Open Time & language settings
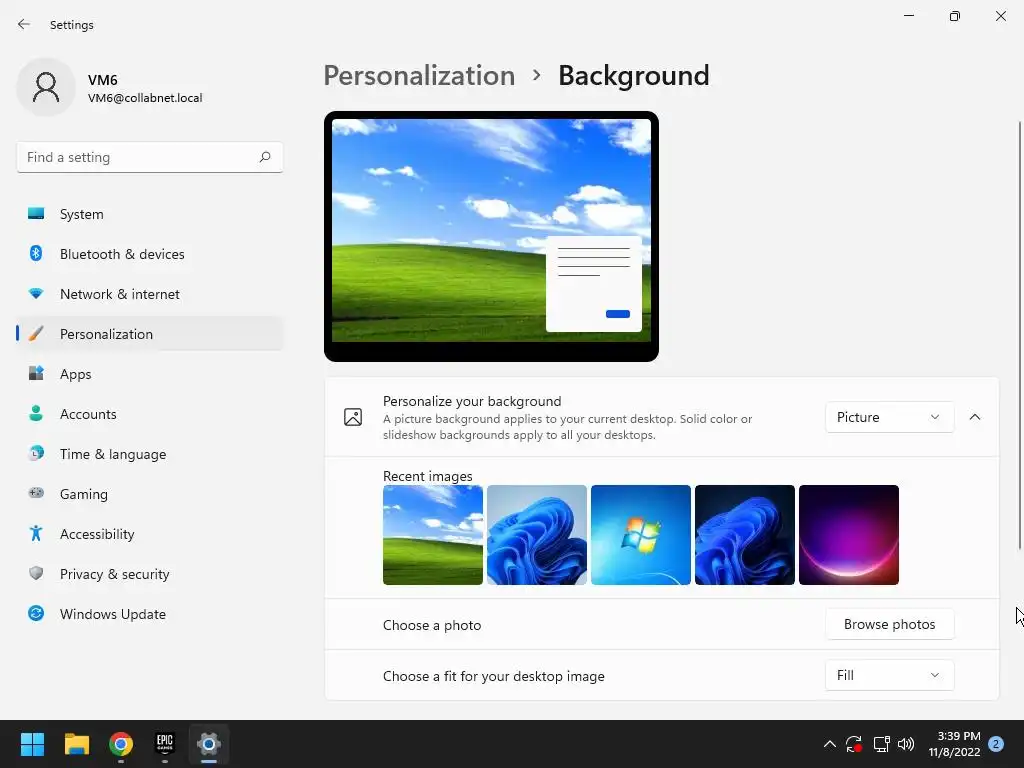Screen dimensions: 1024x768 (150, 454)
